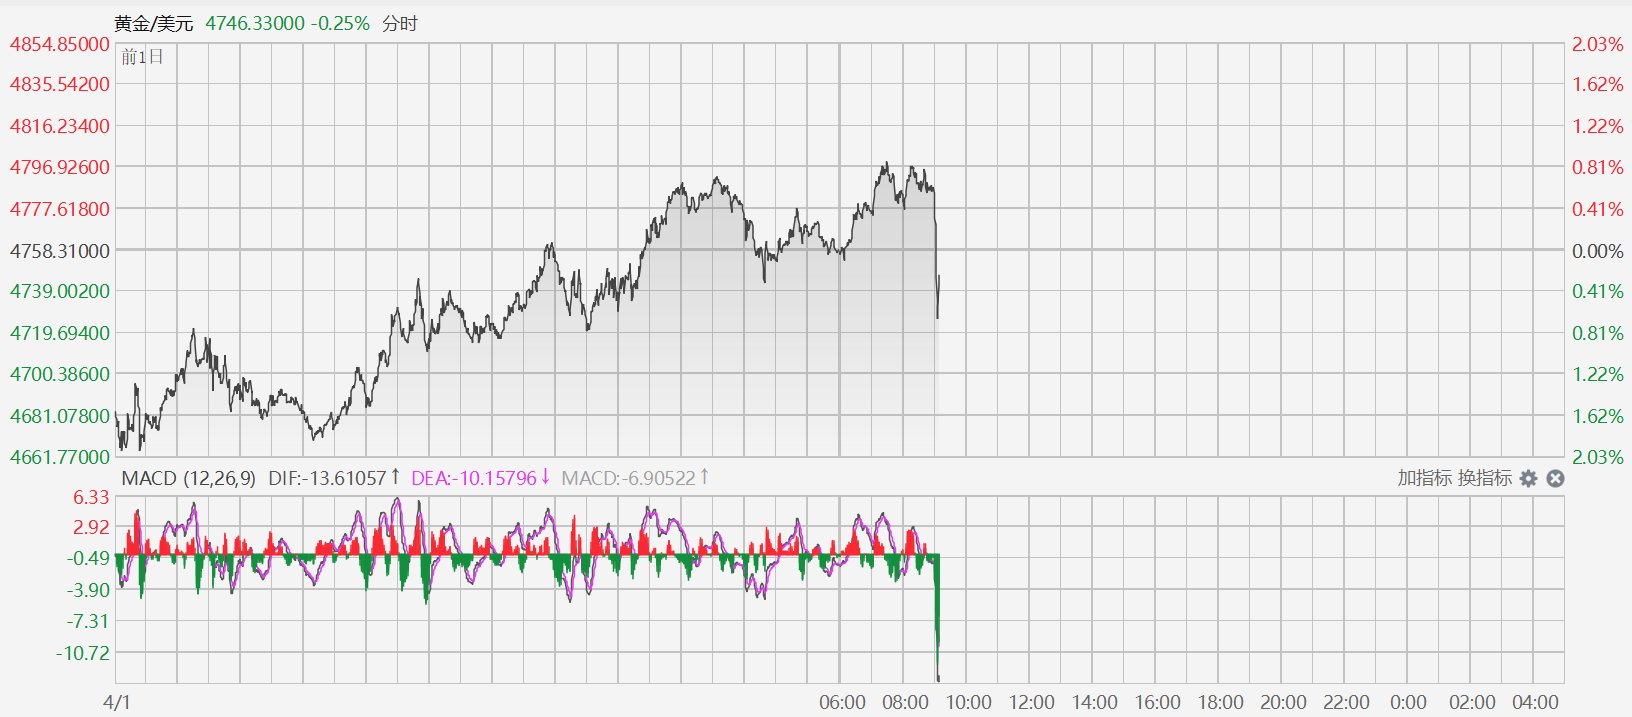Click the 黄金/美元 symbol title

click(x=154, y=23)
